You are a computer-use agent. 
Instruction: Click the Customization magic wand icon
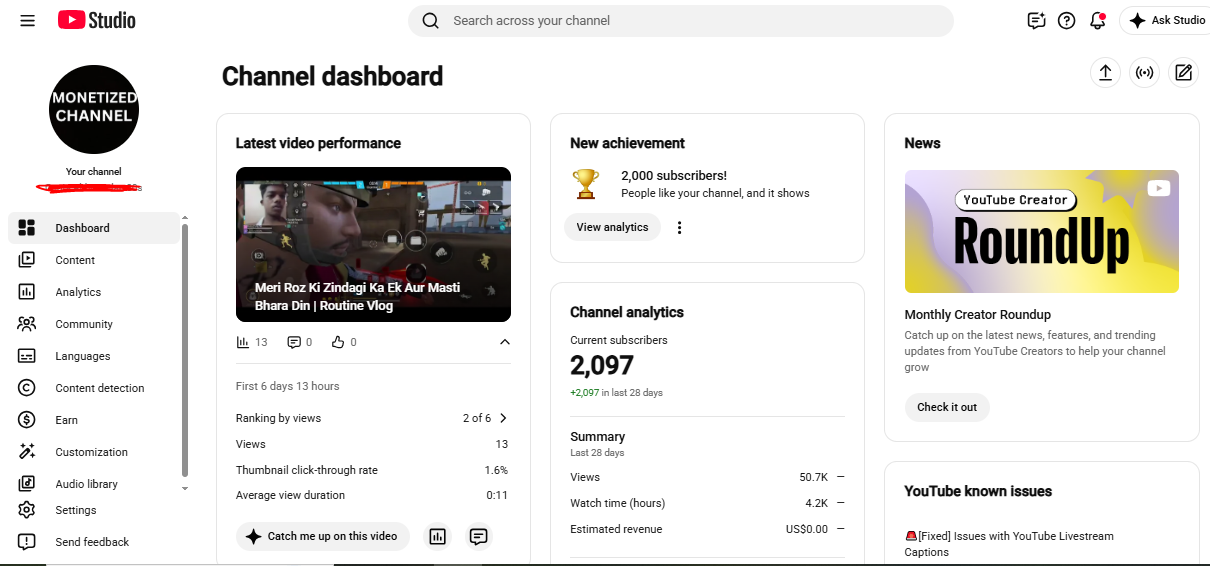click(x=27, y=452)
